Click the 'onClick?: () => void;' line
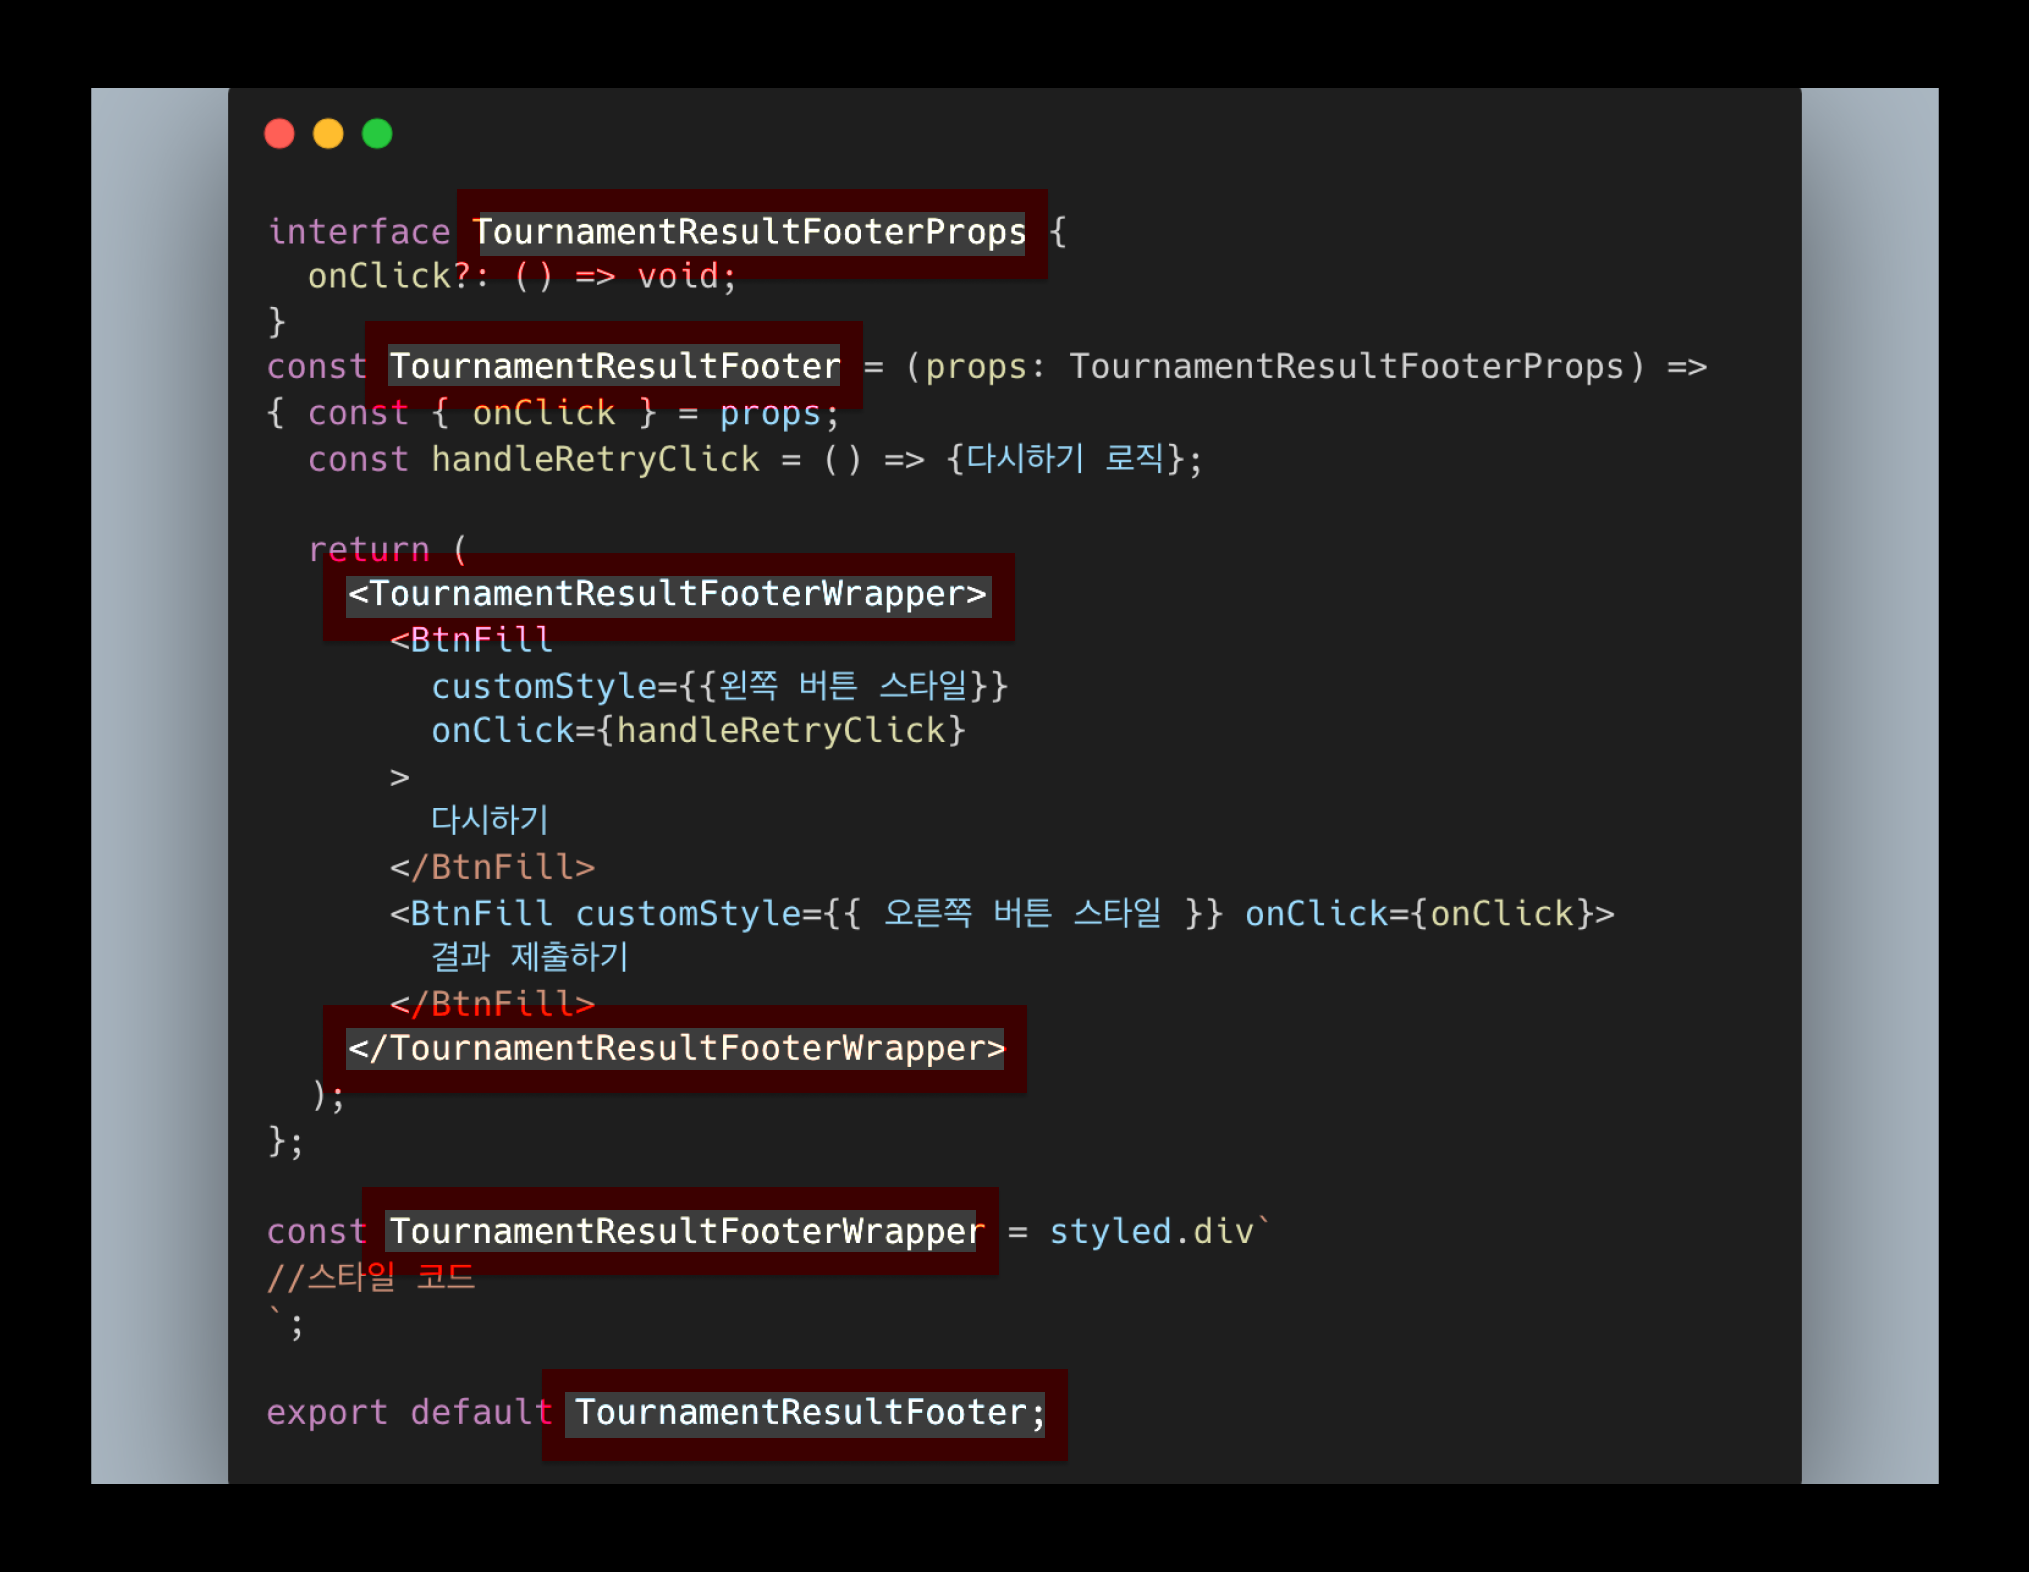The image size is (2029, 1572). click(x=522, y=276)
